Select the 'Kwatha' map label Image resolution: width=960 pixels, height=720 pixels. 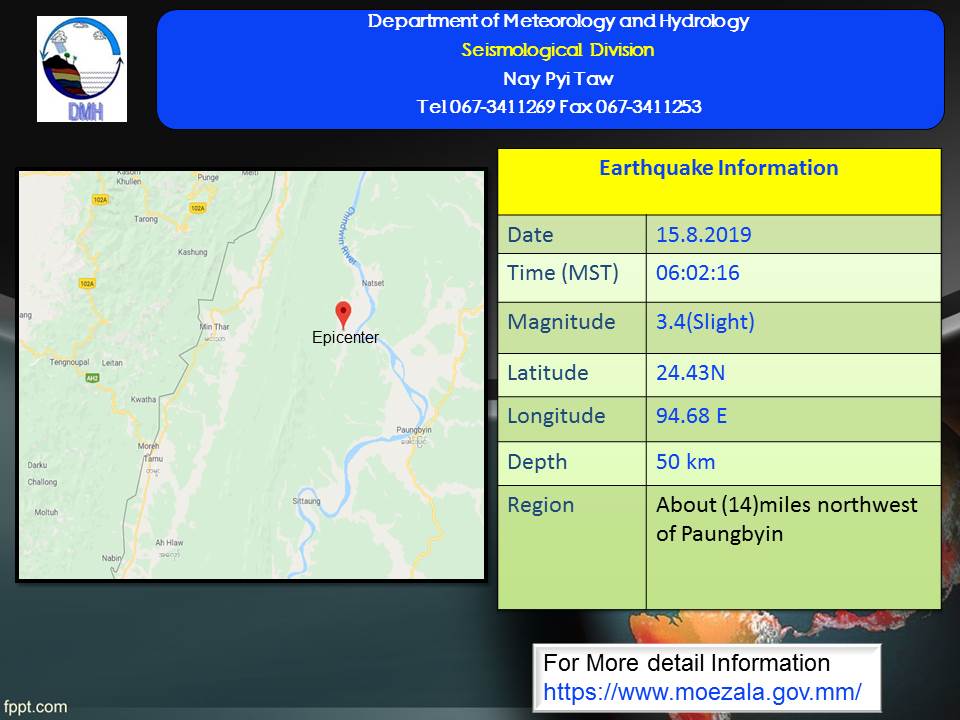pyautogui.click(x=143, y=399)
